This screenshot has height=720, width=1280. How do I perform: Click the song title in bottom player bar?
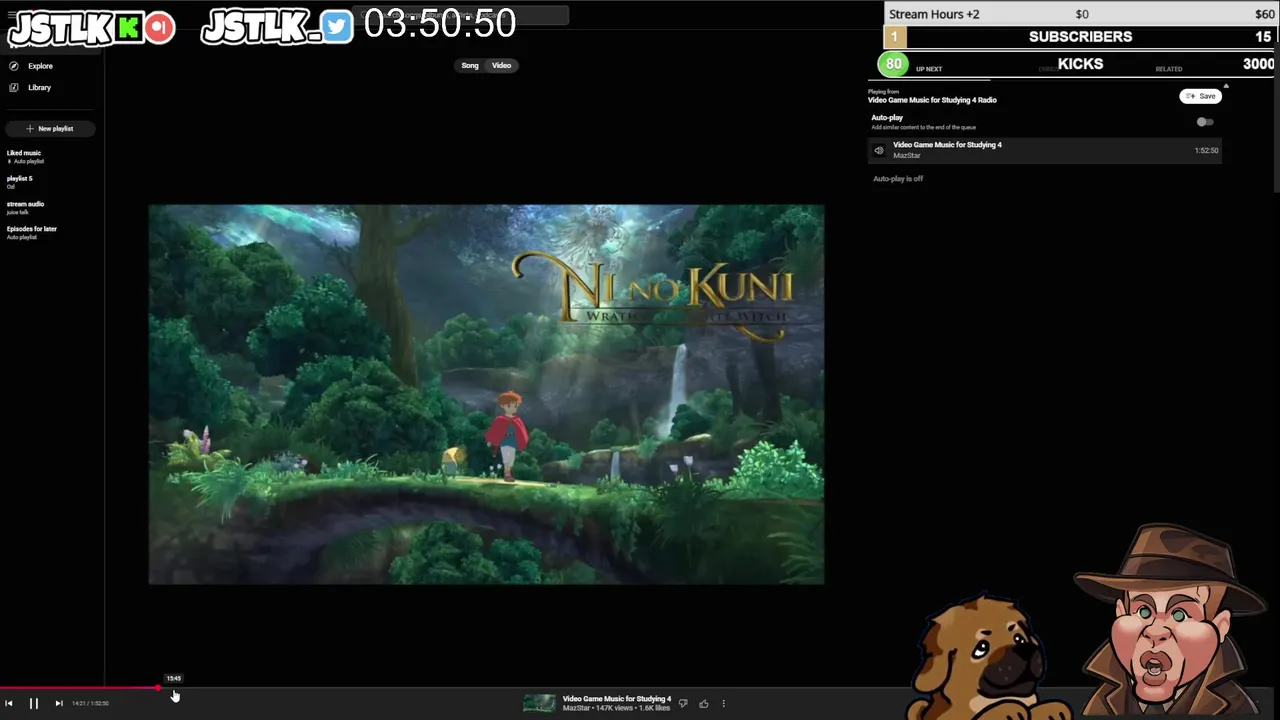point(617,699)
